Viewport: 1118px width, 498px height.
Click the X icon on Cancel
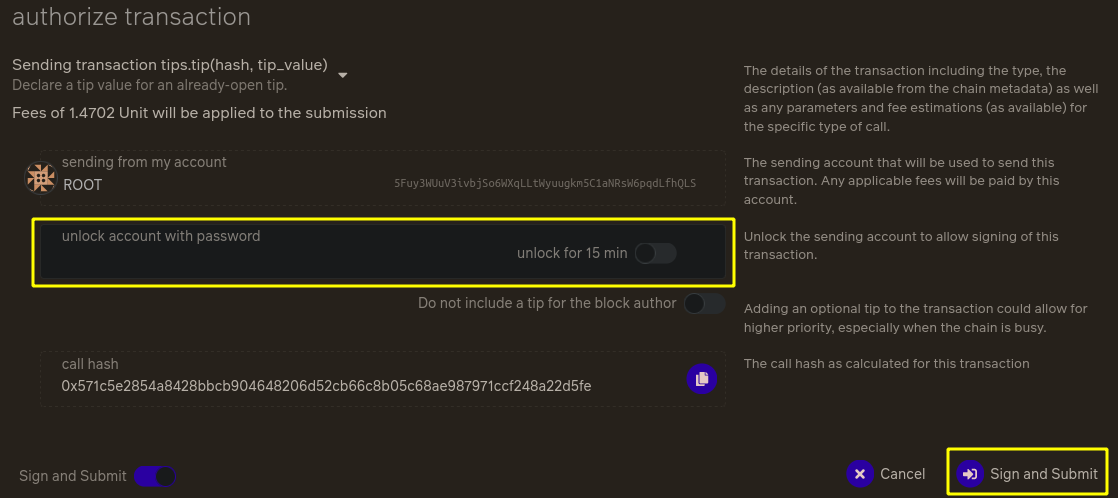tap(860, 474)
